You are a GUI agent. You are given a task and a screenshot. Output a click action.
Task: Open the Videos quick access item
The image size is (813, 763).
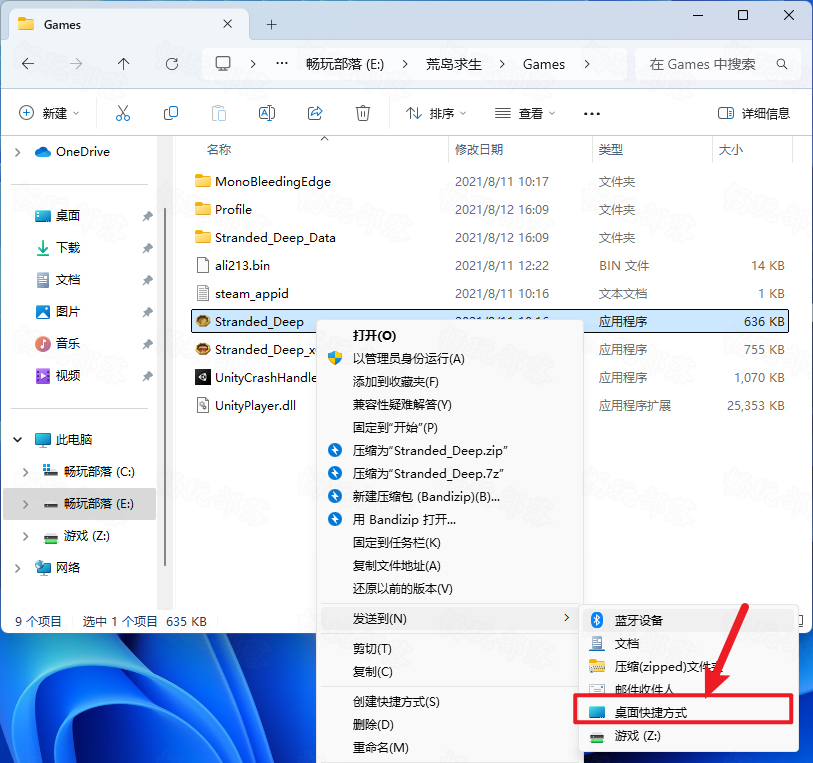(68, 376)
